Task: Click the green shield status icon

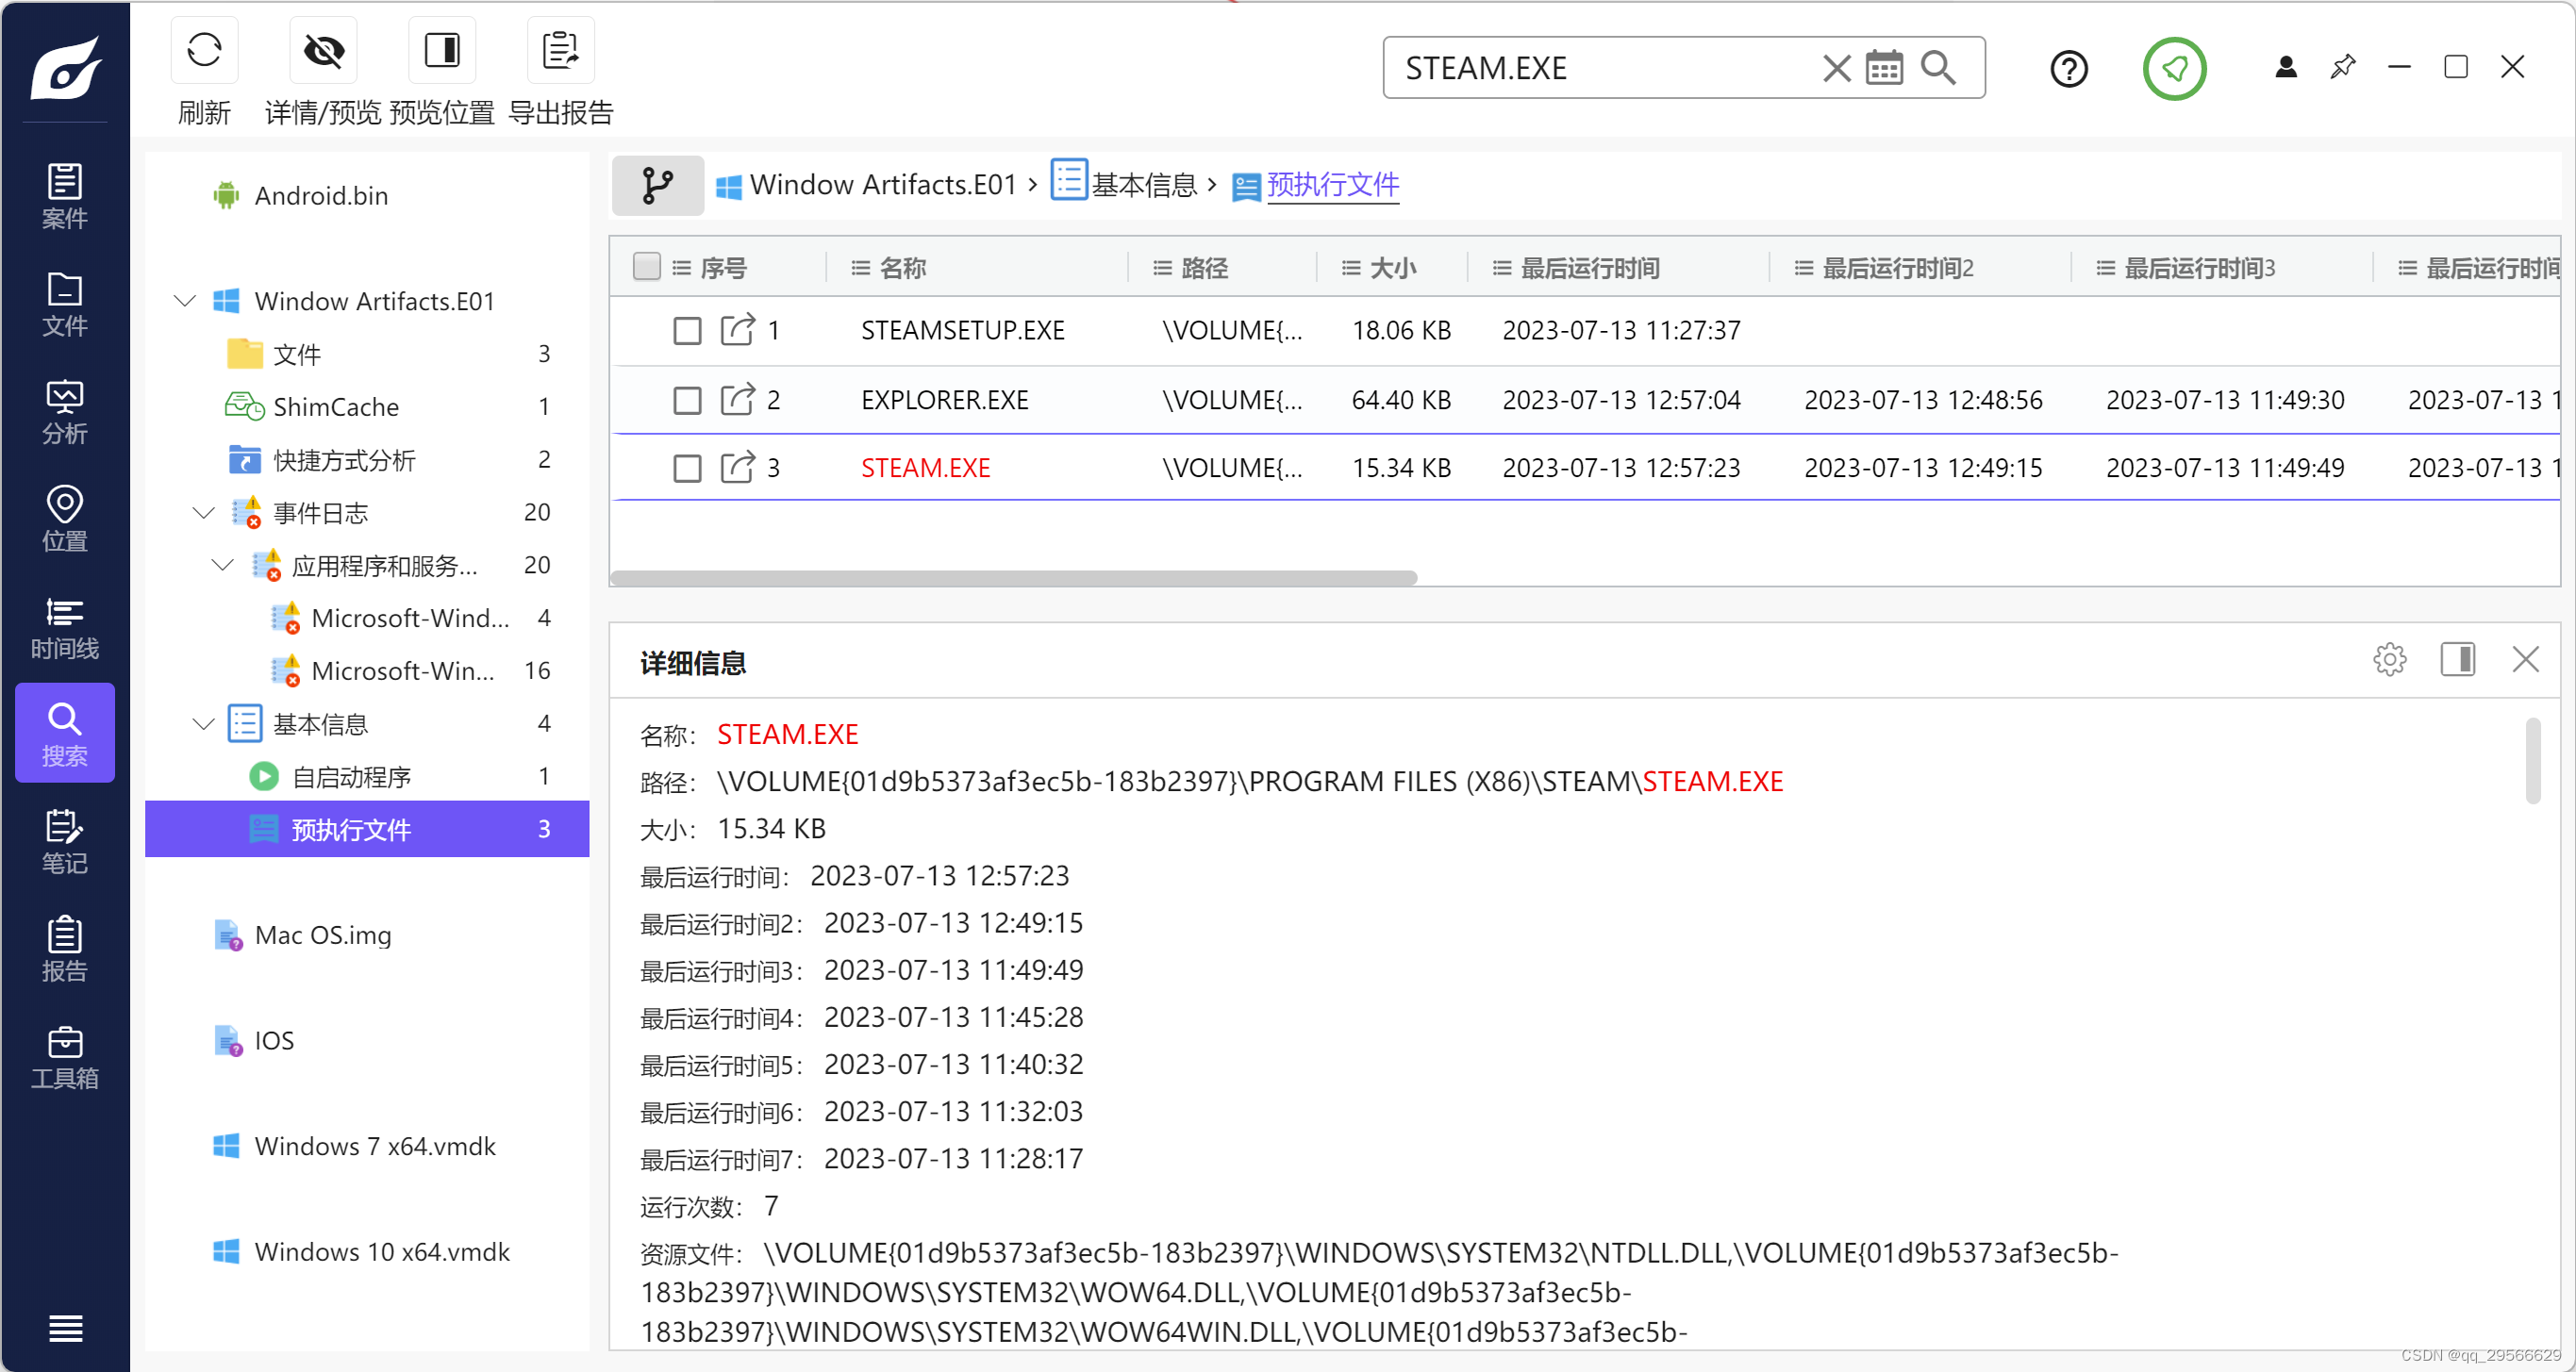Action: coord(2174,69)
